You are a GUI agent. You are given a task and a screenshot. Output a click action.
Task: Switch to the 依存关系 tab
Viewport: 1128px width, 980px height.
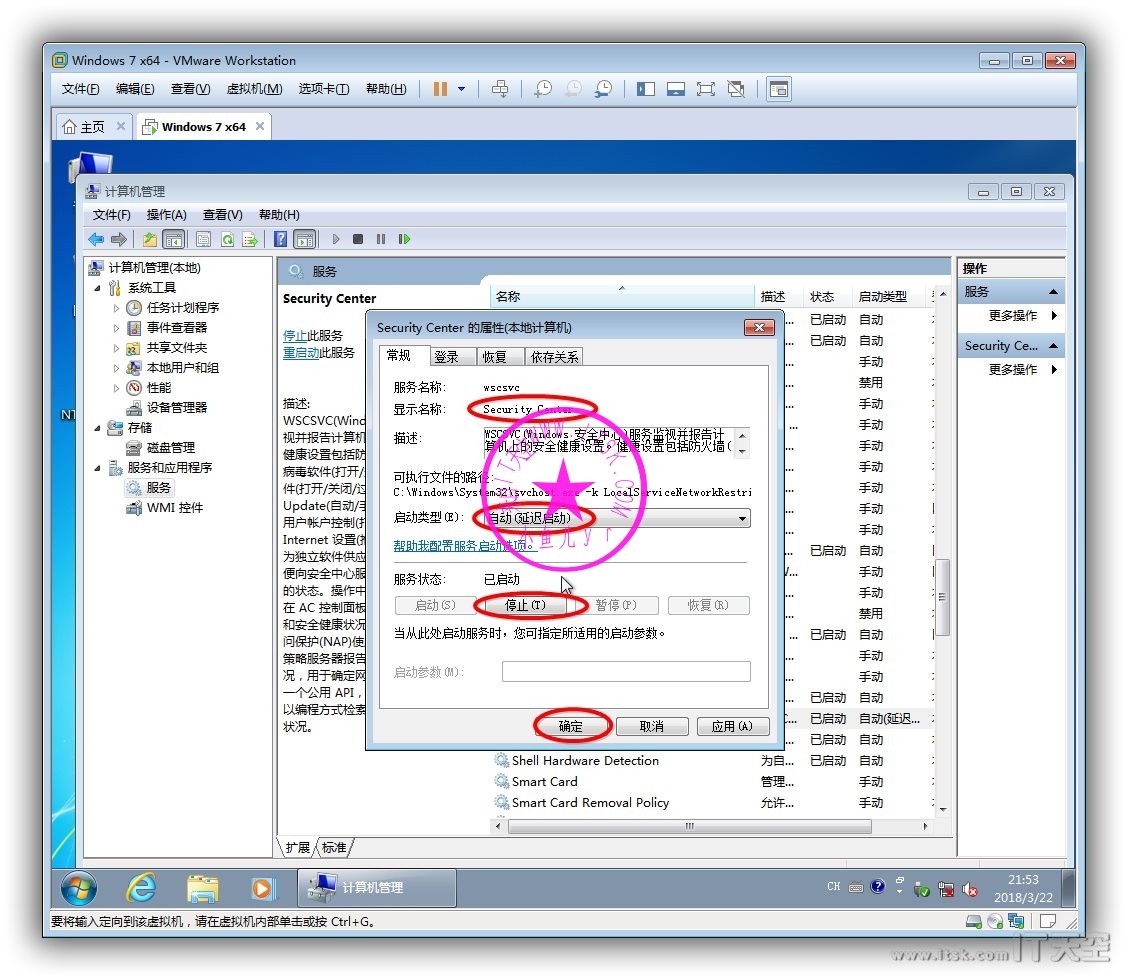pos(554,357)
